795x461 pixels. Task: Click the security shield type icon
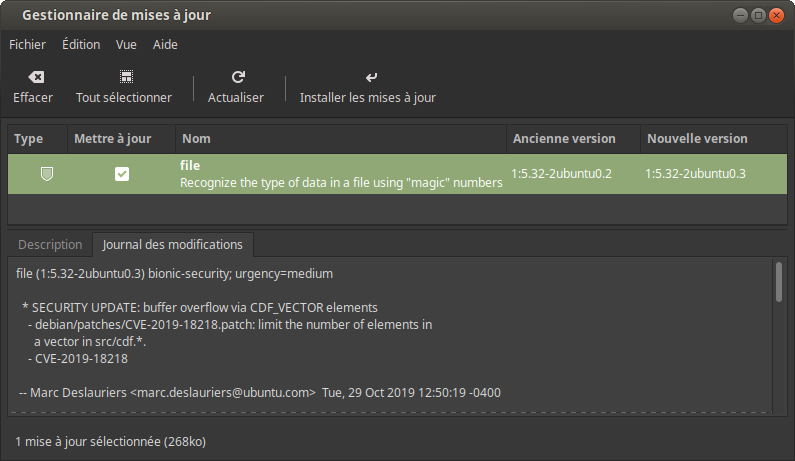[47, 174]
